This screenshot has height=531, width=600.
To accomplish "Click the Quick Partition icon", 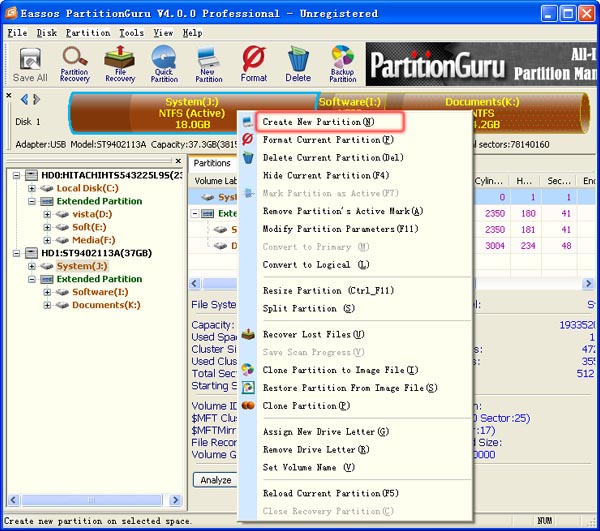I will (164, 64).
